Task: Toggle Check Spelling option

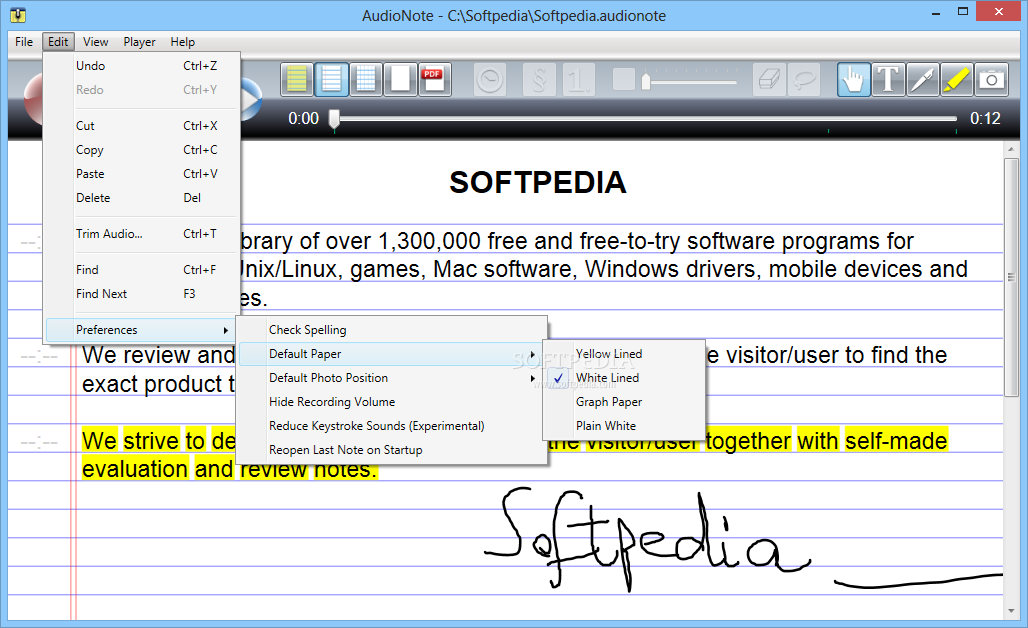Action: (x=391, y=330)
